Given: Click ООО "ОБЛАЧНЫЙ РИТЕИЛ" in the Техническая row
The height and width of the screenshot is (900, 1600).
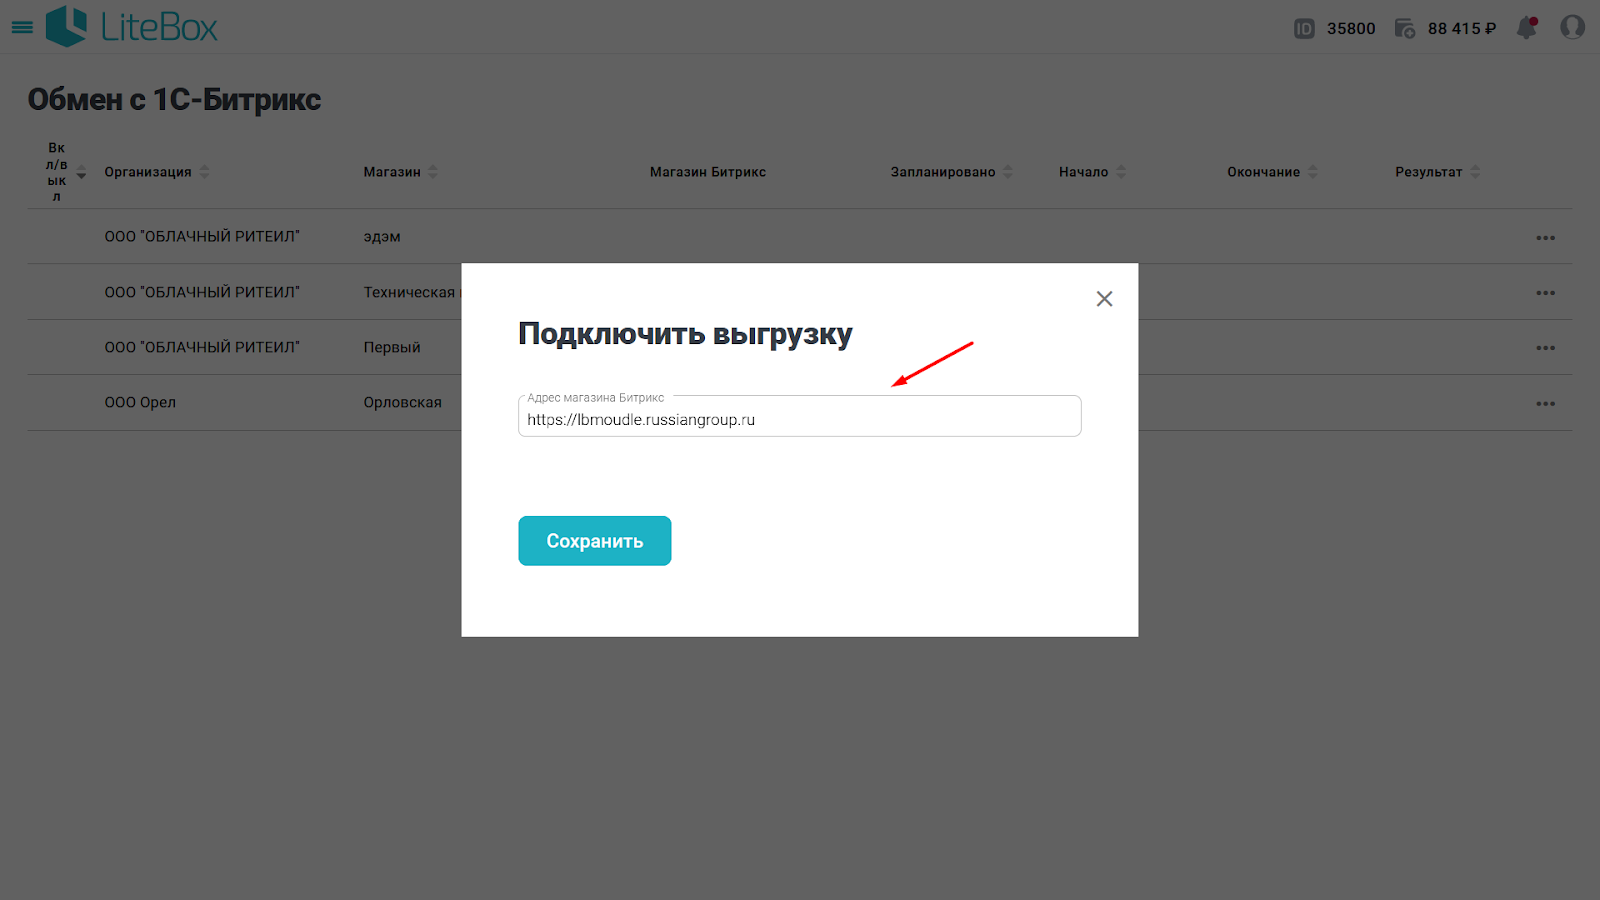Looking at the screenshot, I should 202,293.
